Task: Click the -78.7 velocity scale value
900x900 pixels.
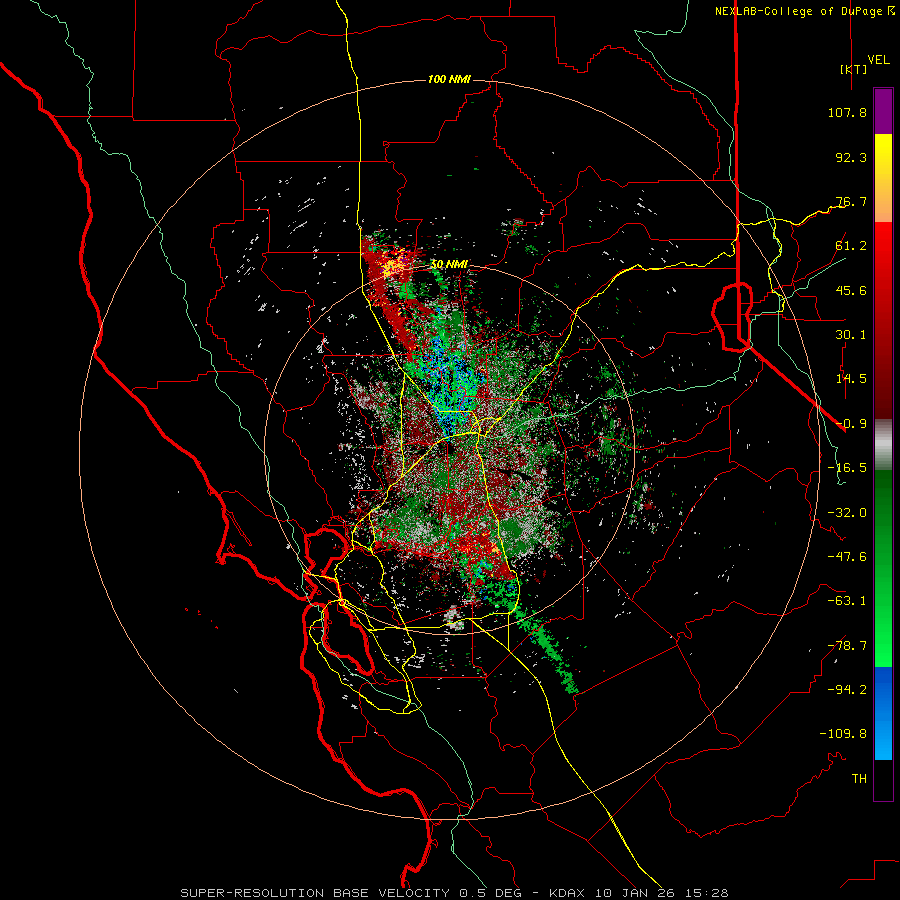Action: click(x=847, y=646)
